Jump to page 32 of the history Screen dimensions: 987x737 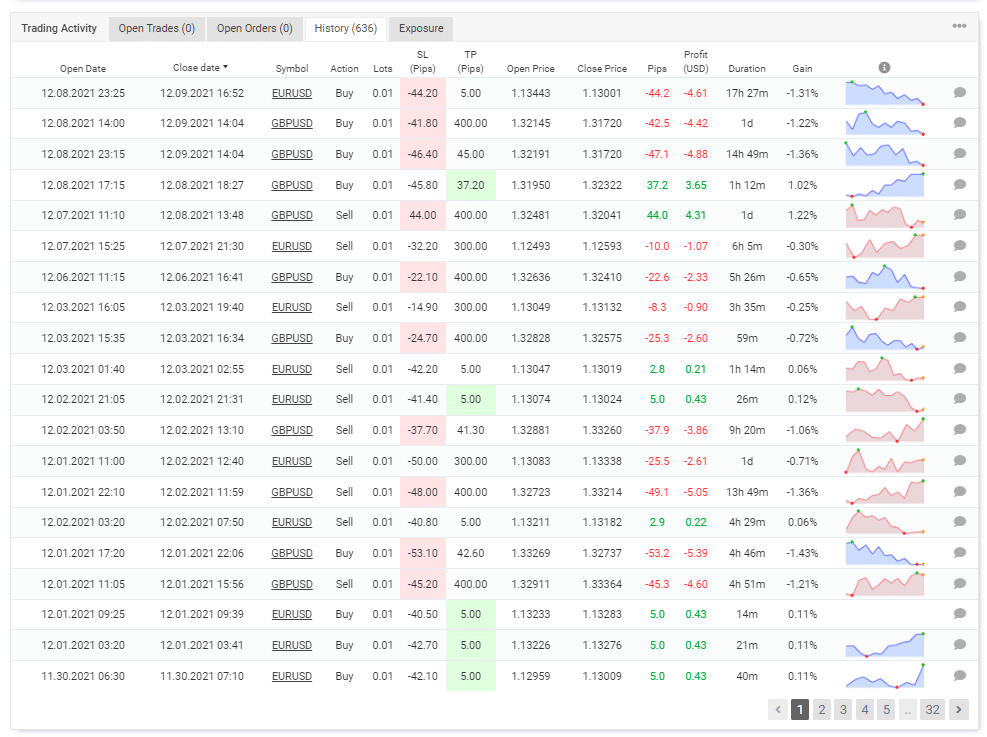point(932,709)
